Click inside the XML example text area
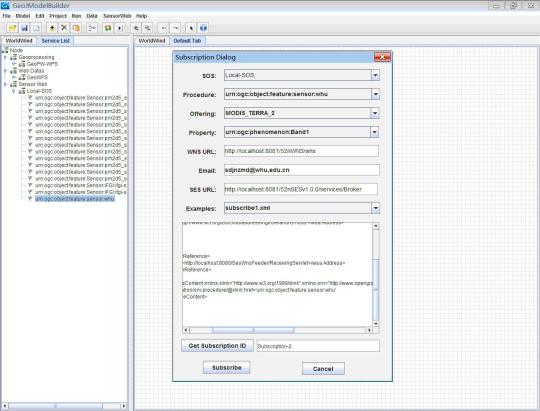This screenshot has width=540, height=411. [277, 275]
